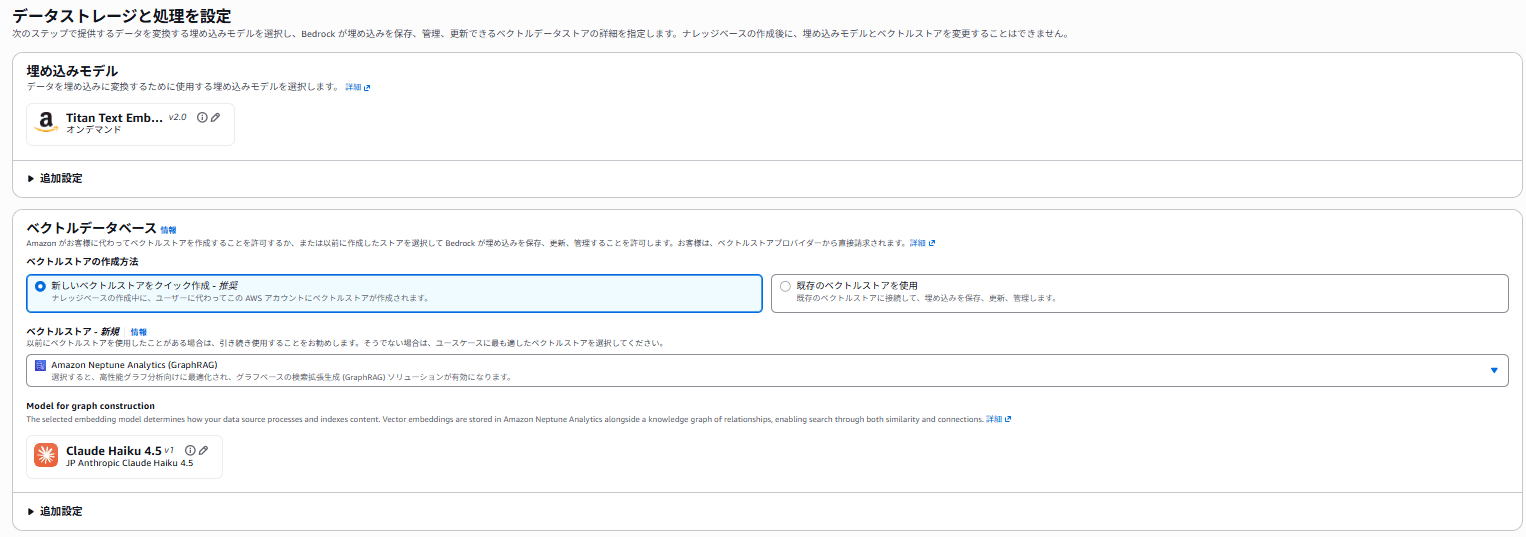Click the Anthropic logo on Claude Haiku card
This screenshot has height=537, width=1526.
click(x=46, y=455)
